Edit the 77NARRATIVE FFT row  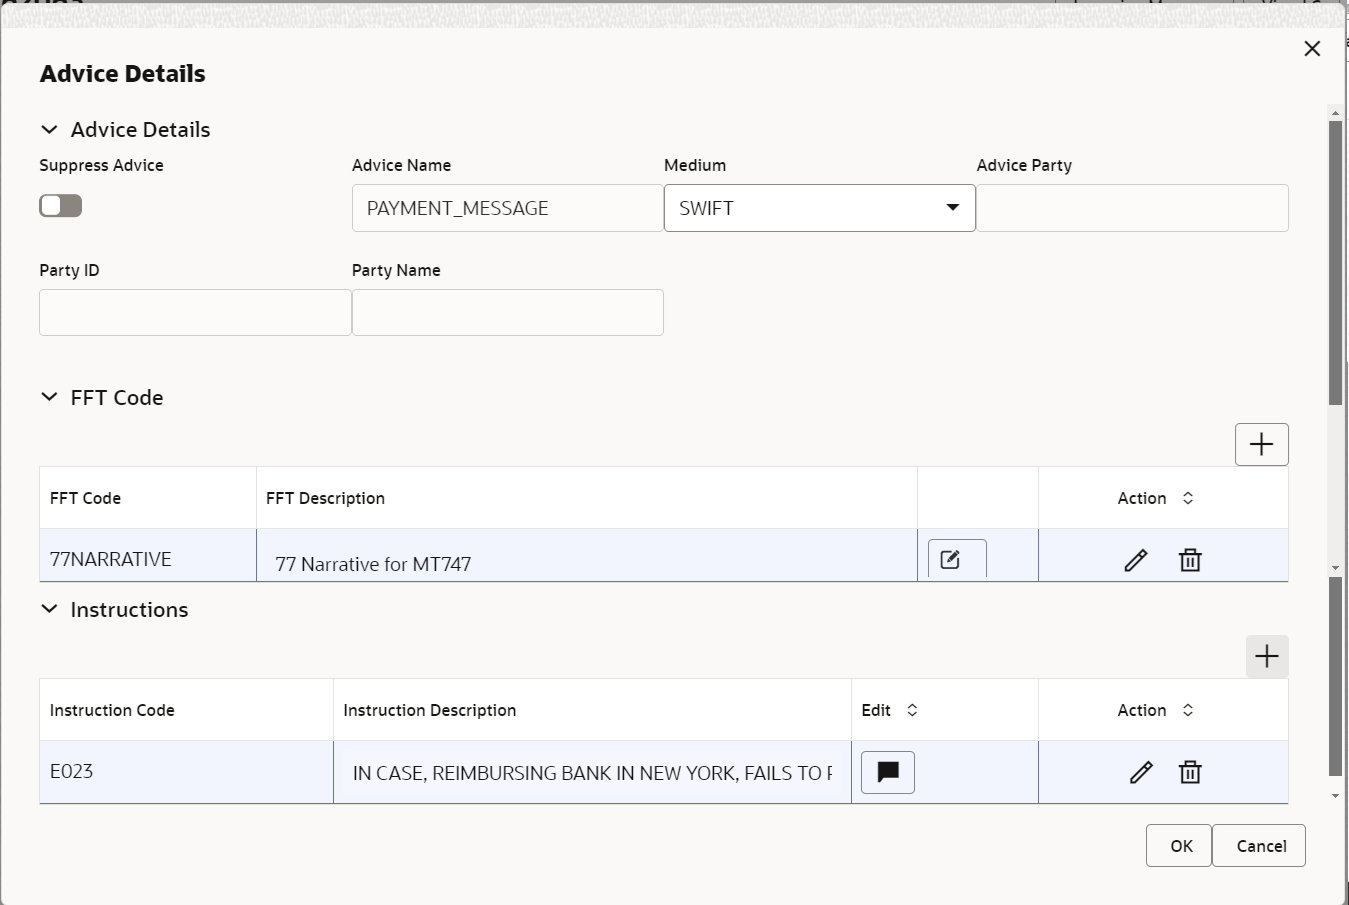(x=1135, y=560)
